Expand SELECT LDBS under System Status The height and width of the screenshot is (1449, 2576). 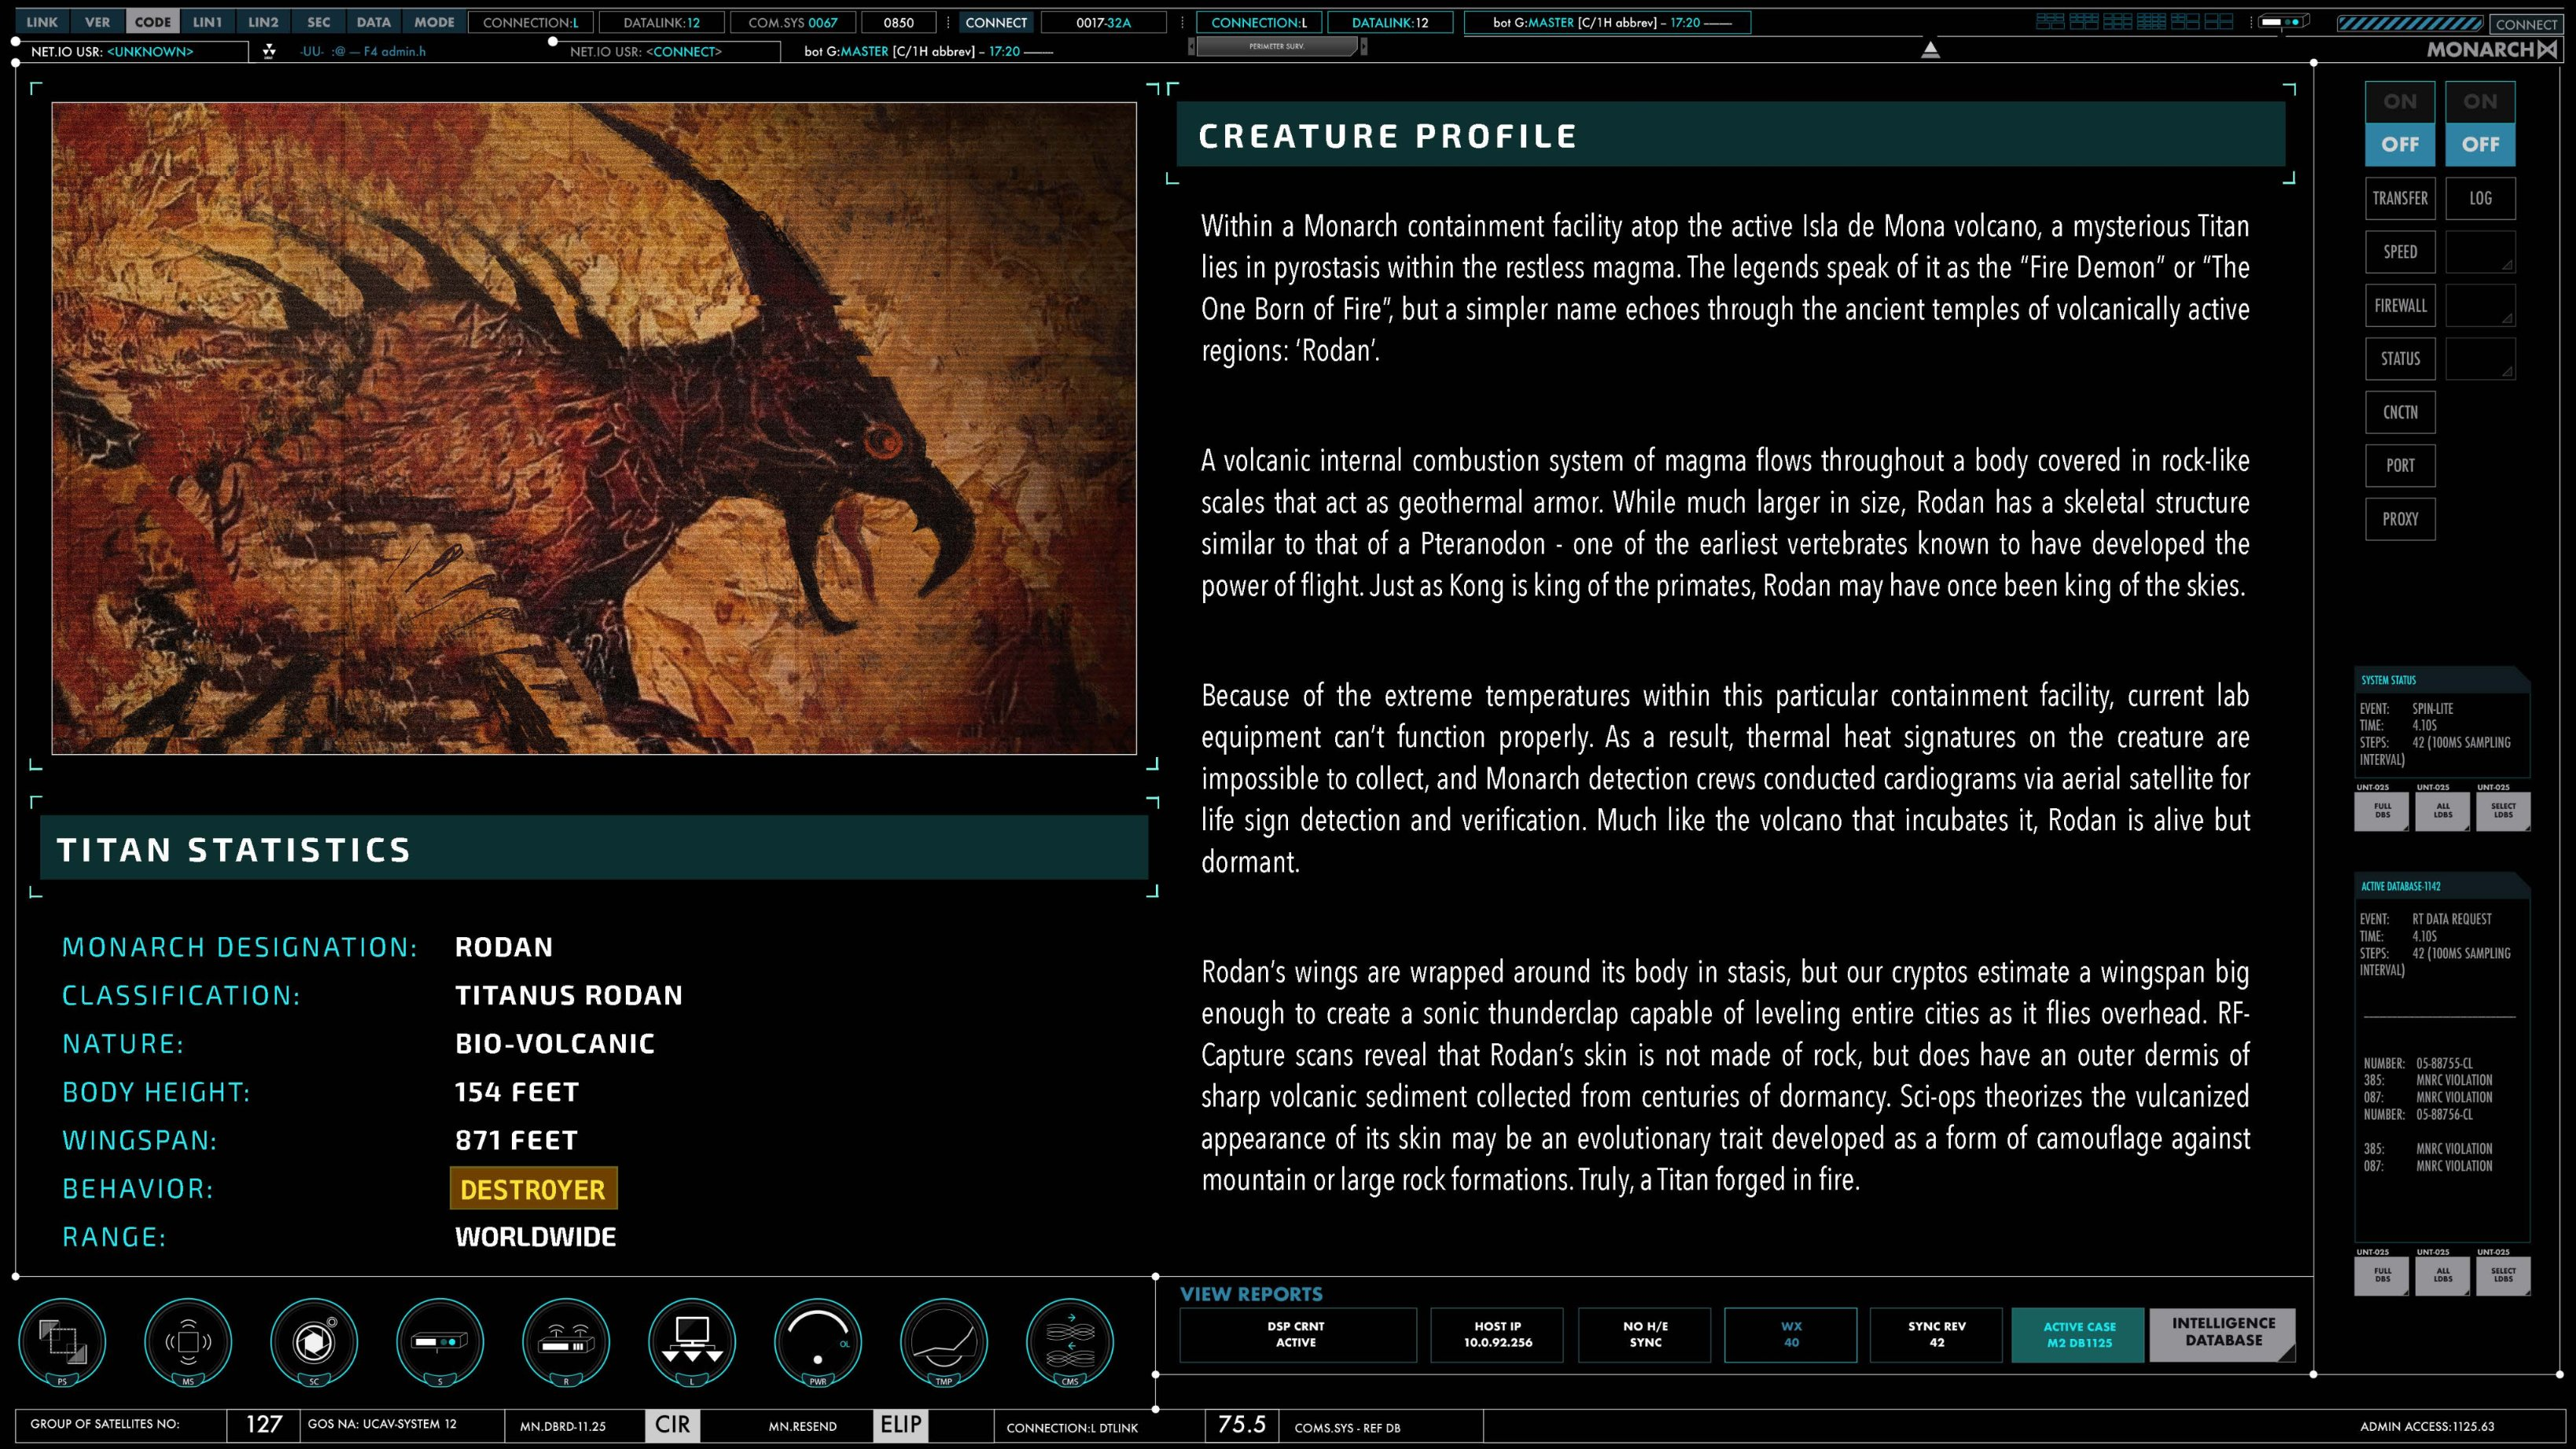click(2503, 811)
